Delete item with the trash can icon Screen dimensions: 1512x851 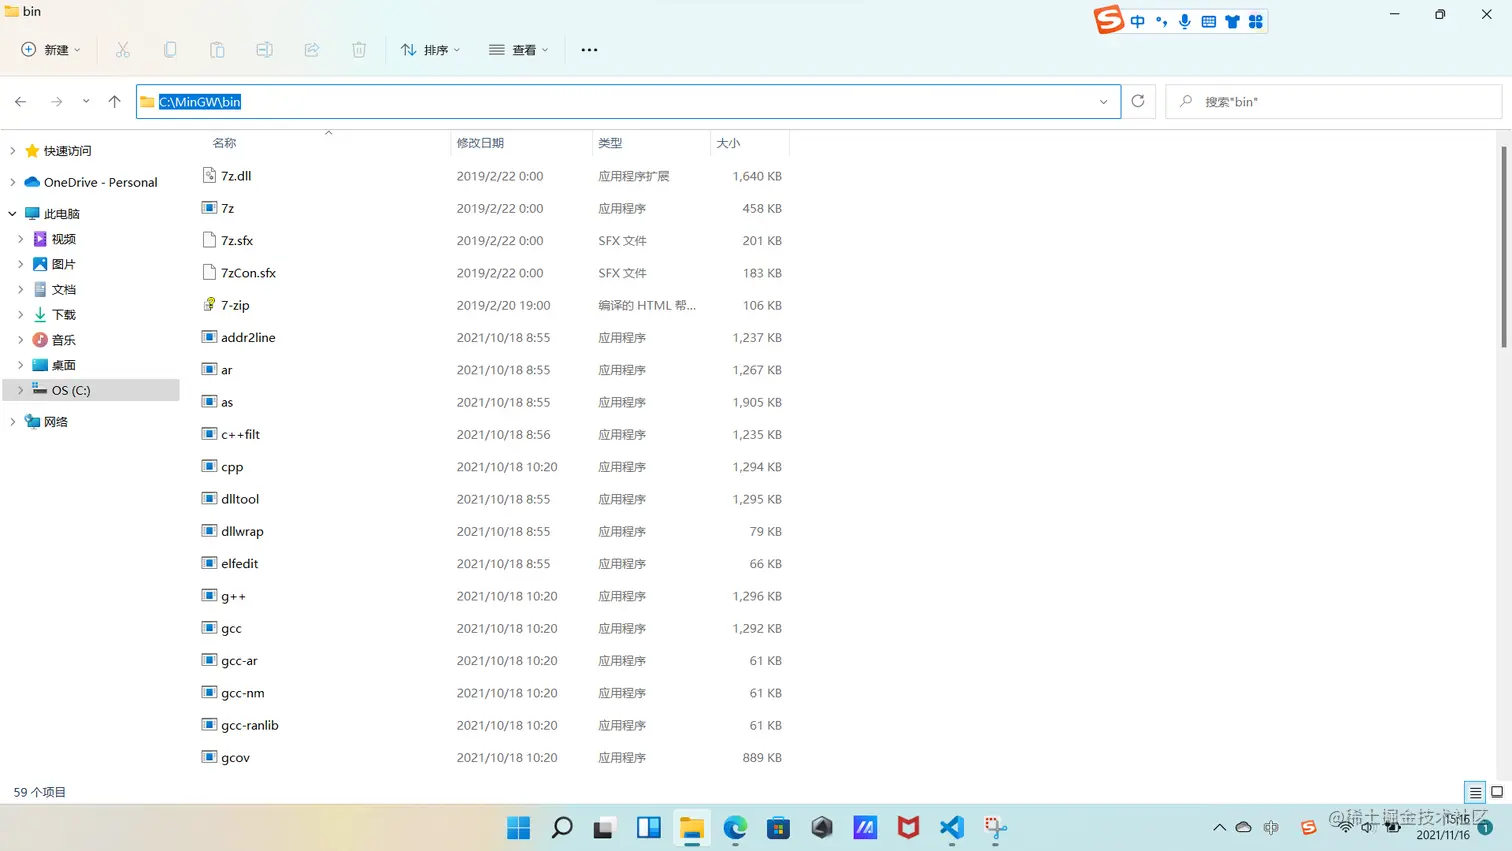click(359, 49)
